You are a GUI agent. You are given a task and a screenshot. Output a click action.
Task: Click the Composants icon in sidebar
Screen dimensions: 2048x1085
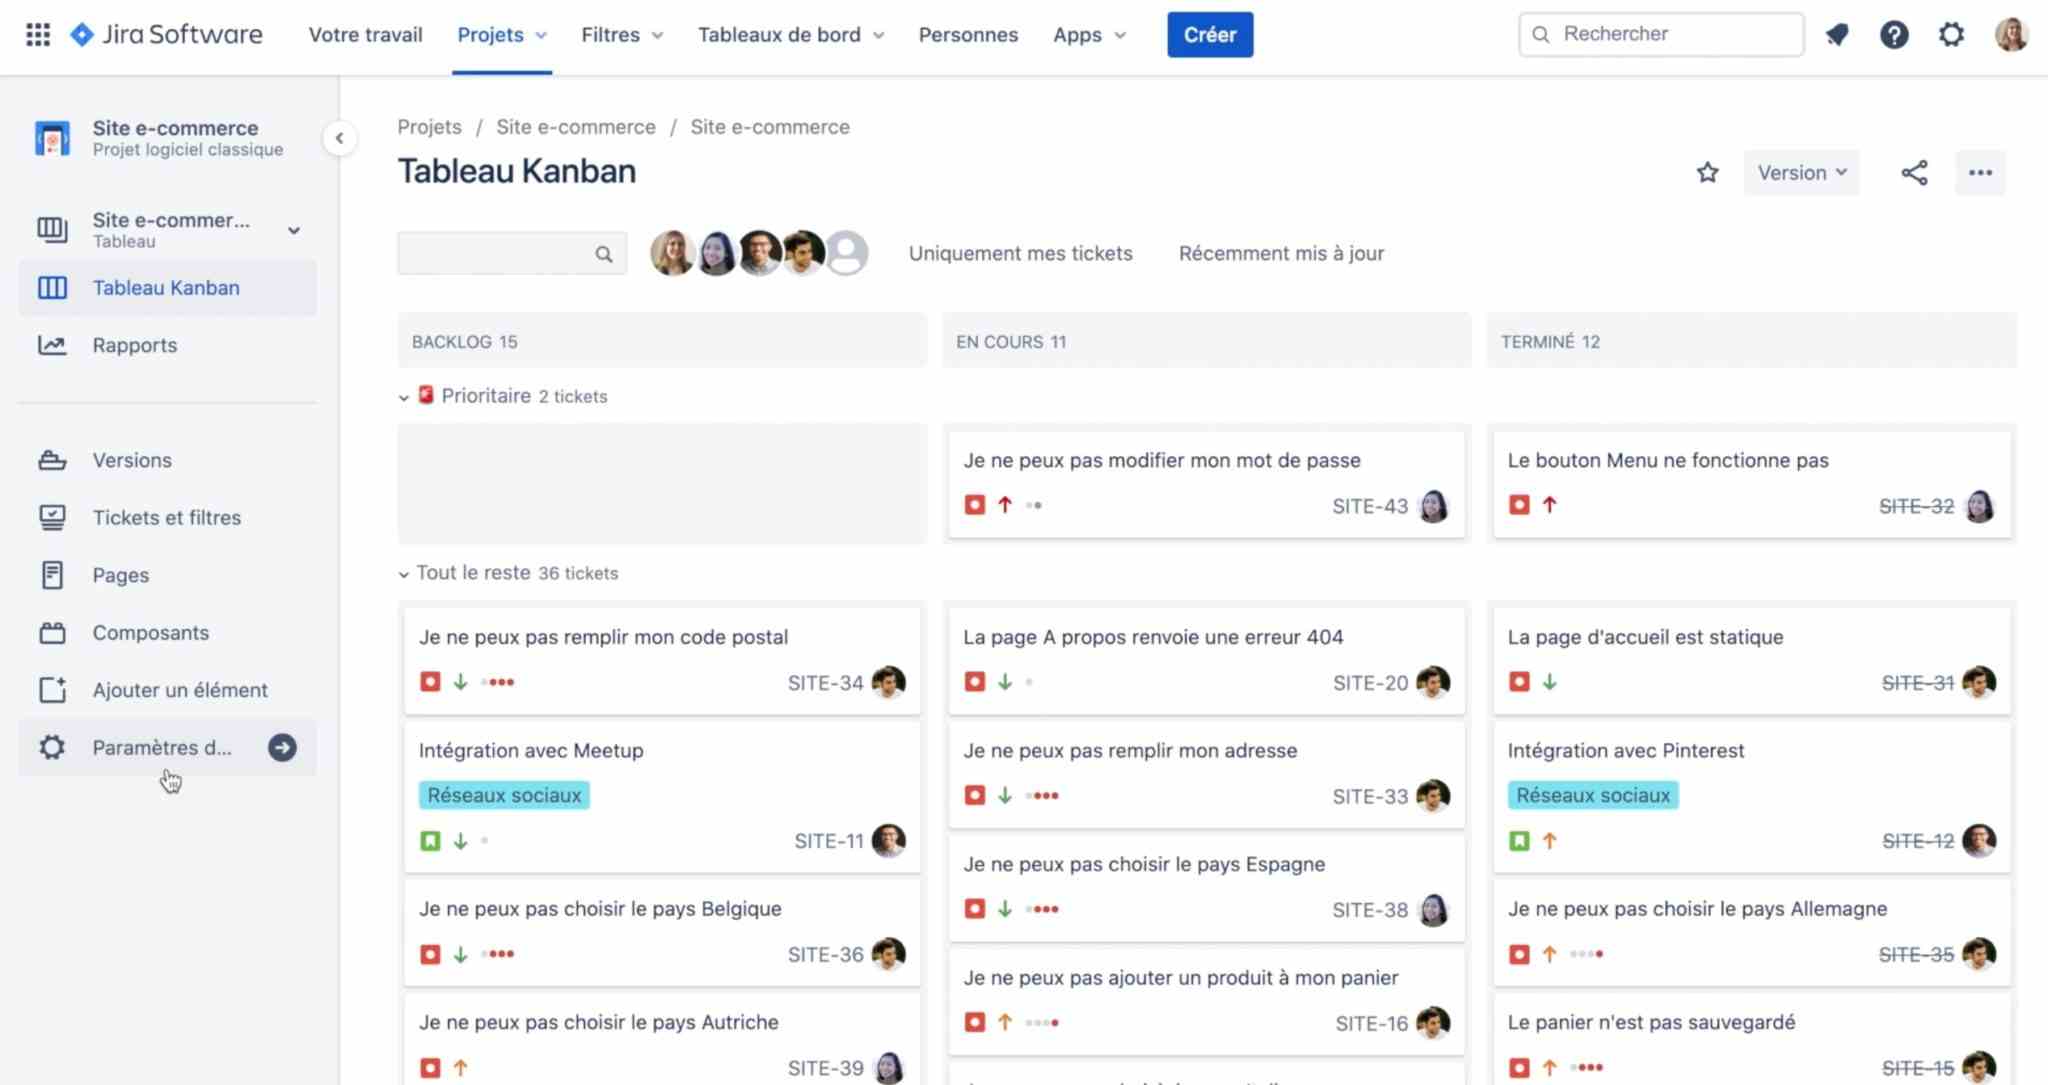[52, 632]
